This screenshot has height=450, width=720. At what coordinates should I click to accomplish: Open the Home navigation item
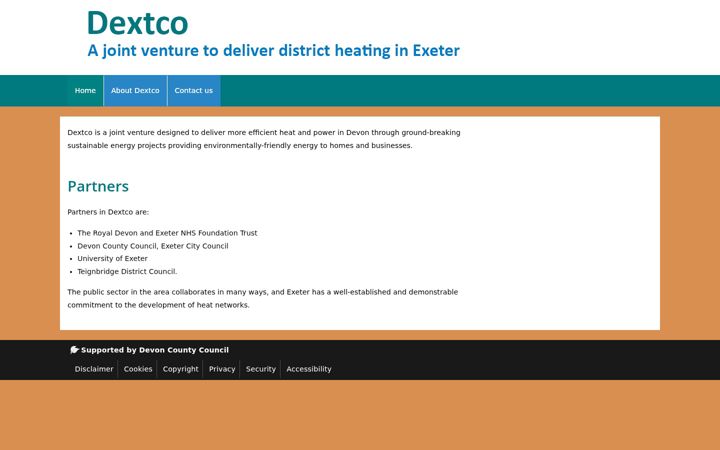click(85, 90)
